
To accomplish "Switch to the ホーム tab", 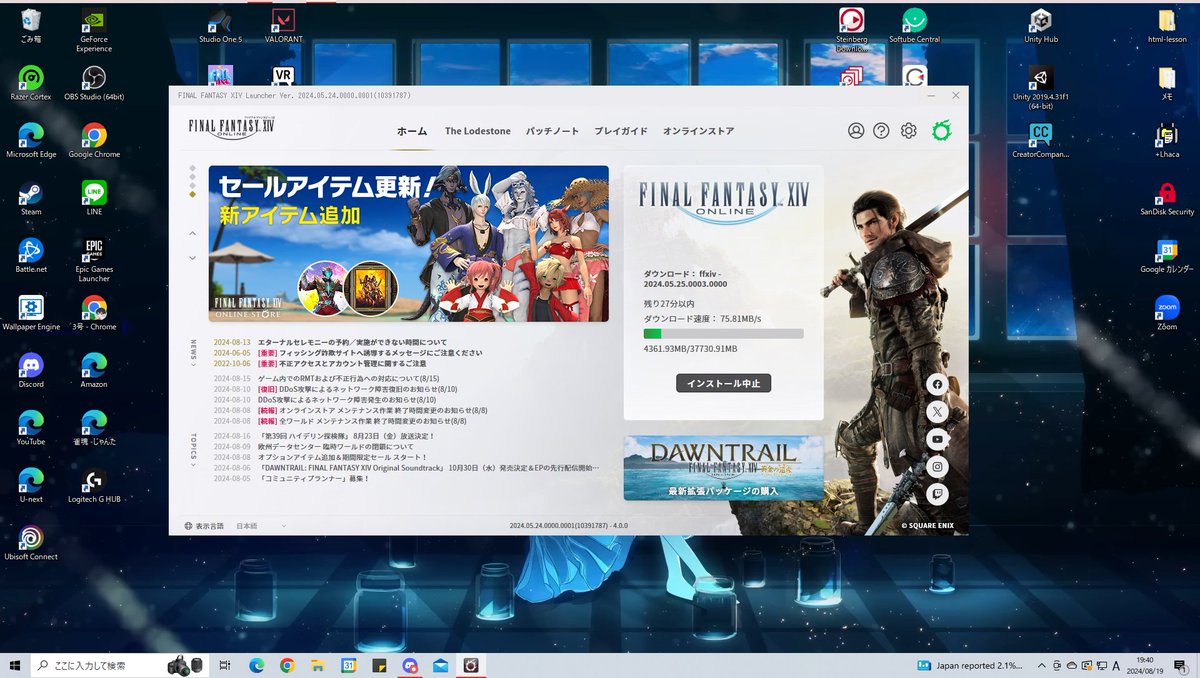I will [x=412, y=131].
